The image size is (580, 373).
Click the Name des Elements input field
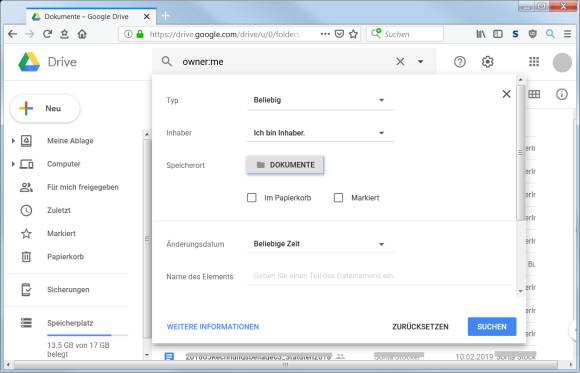(x=381, y=276)
